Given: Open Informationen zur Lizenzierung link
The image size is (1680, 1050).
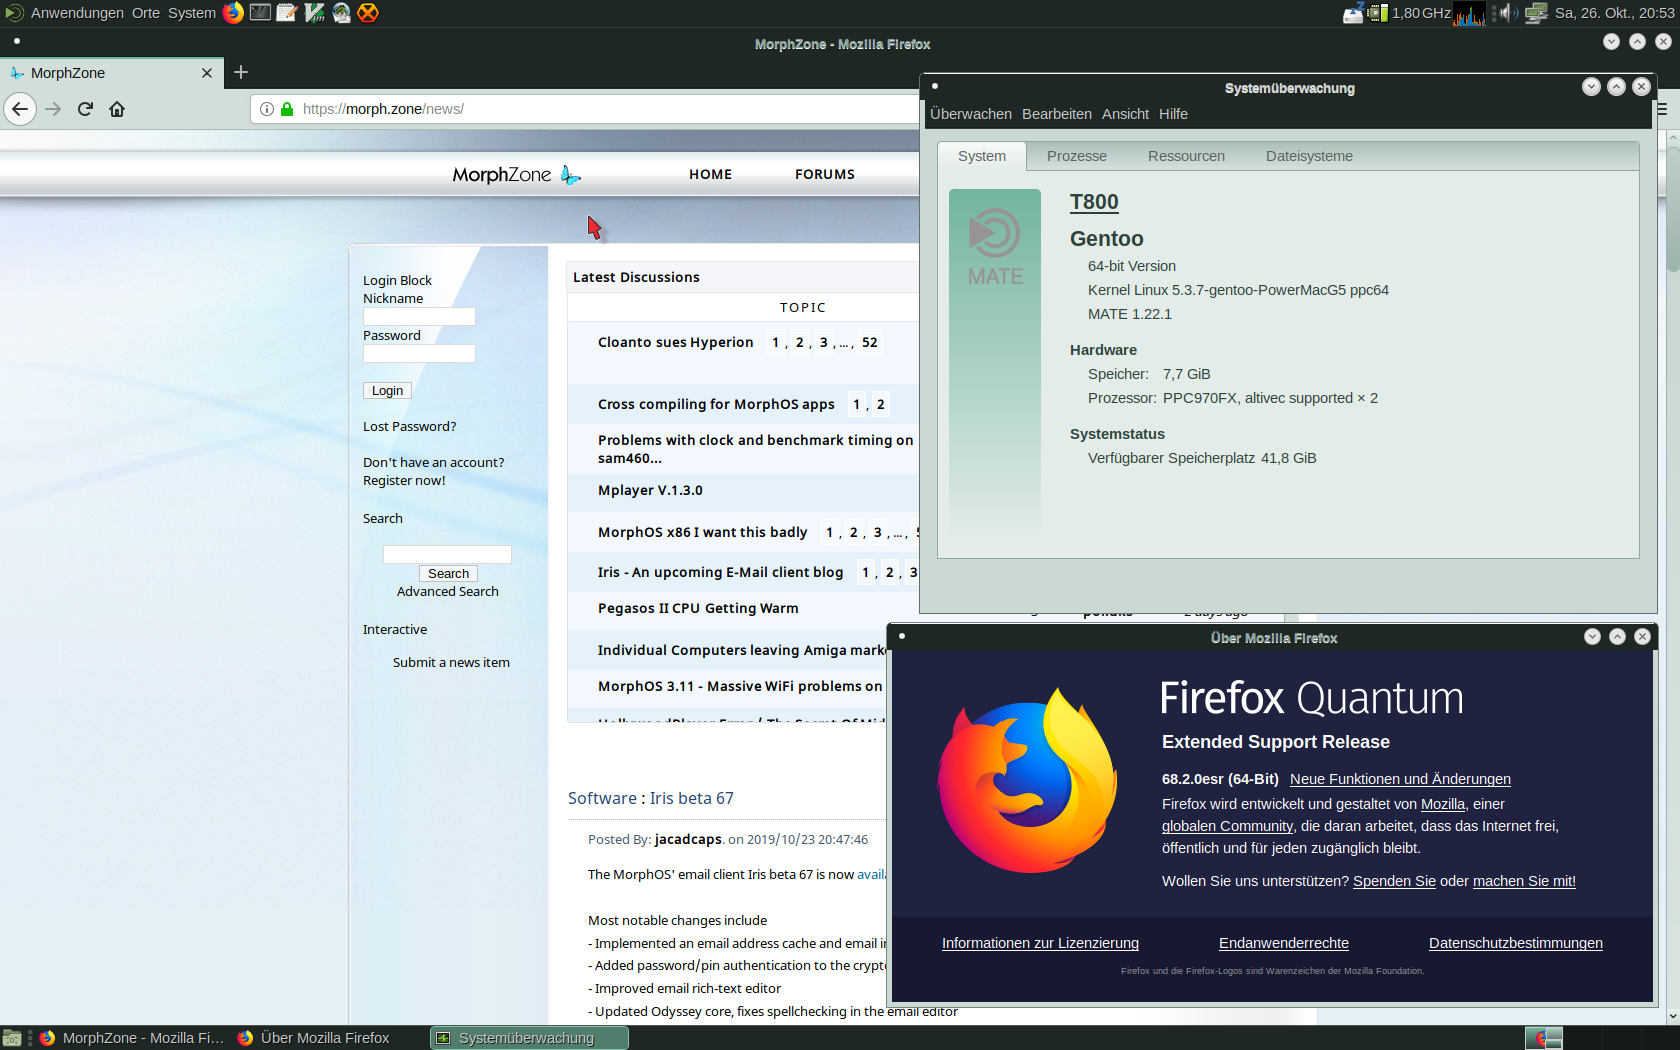Looking at the screenshot, I should [x=1040, y=943].
